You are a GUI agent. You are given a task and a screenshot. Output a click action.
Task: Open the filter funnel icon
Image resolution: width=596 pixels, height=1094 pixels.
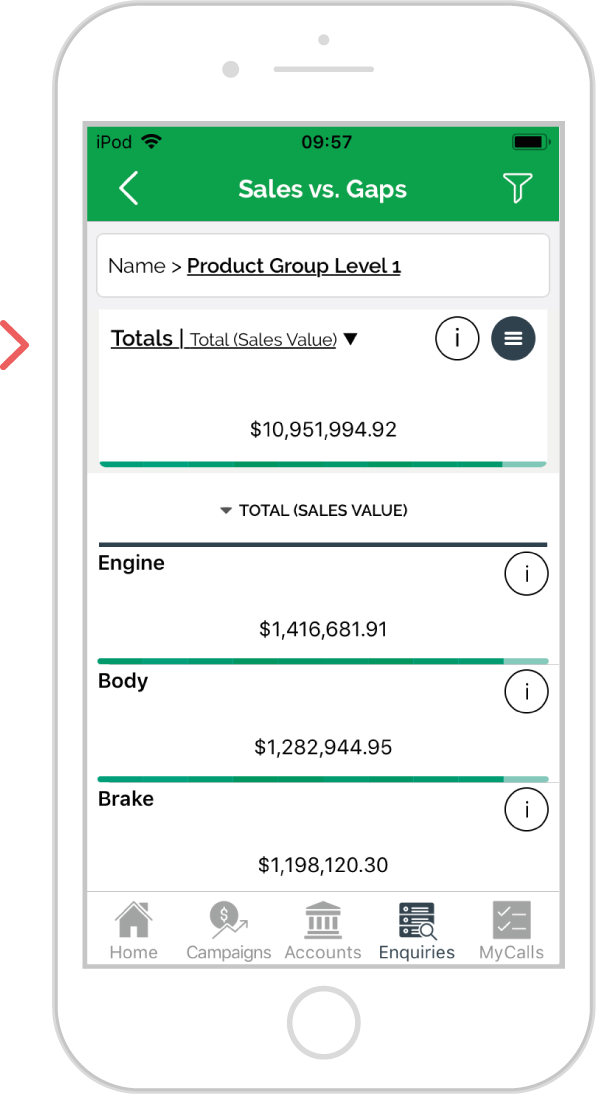(x=517, y=188)
